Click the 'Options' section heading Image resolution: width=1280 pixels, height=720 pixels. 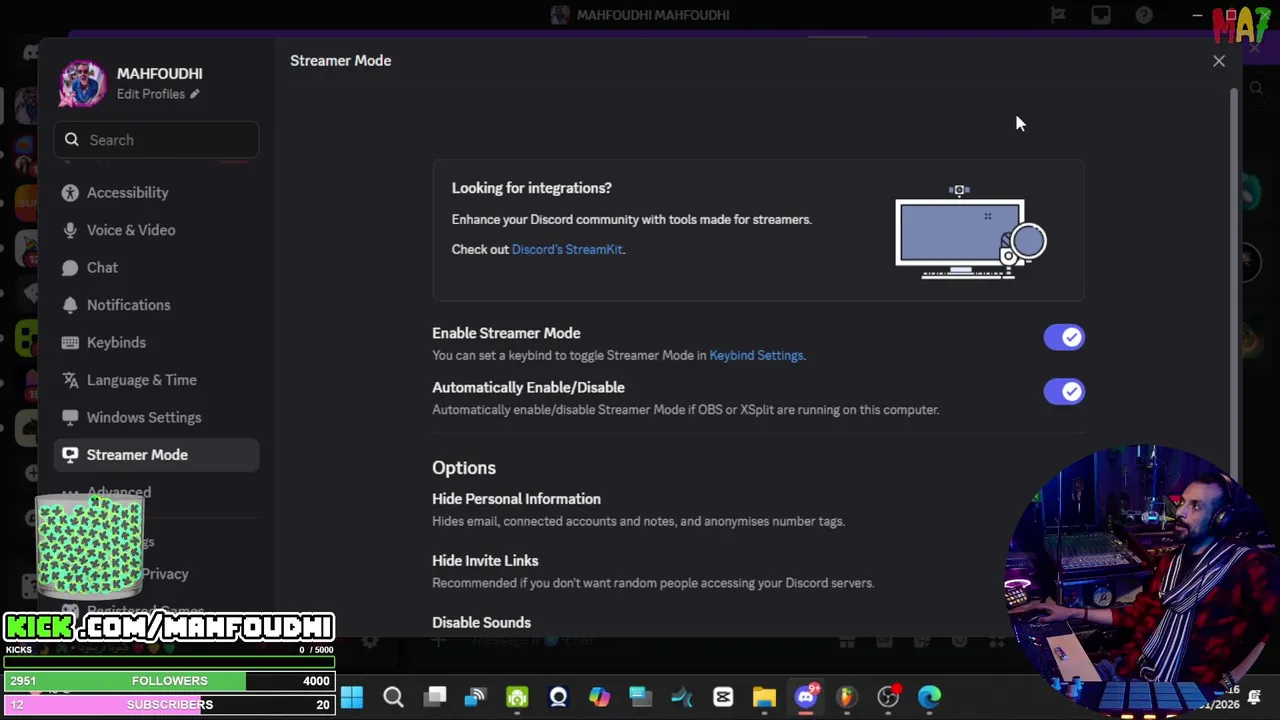click(464, 468)
